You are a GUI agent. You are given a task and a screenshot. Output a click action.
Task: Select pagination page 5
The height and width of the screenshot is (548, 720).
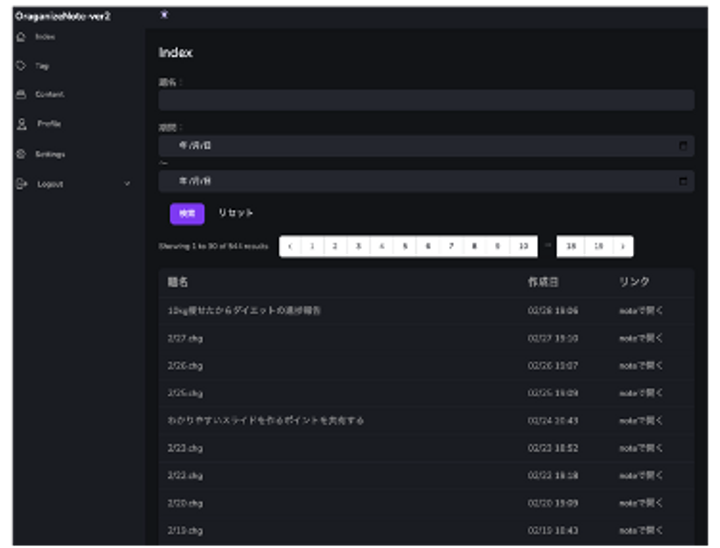[x=405, y=246]
